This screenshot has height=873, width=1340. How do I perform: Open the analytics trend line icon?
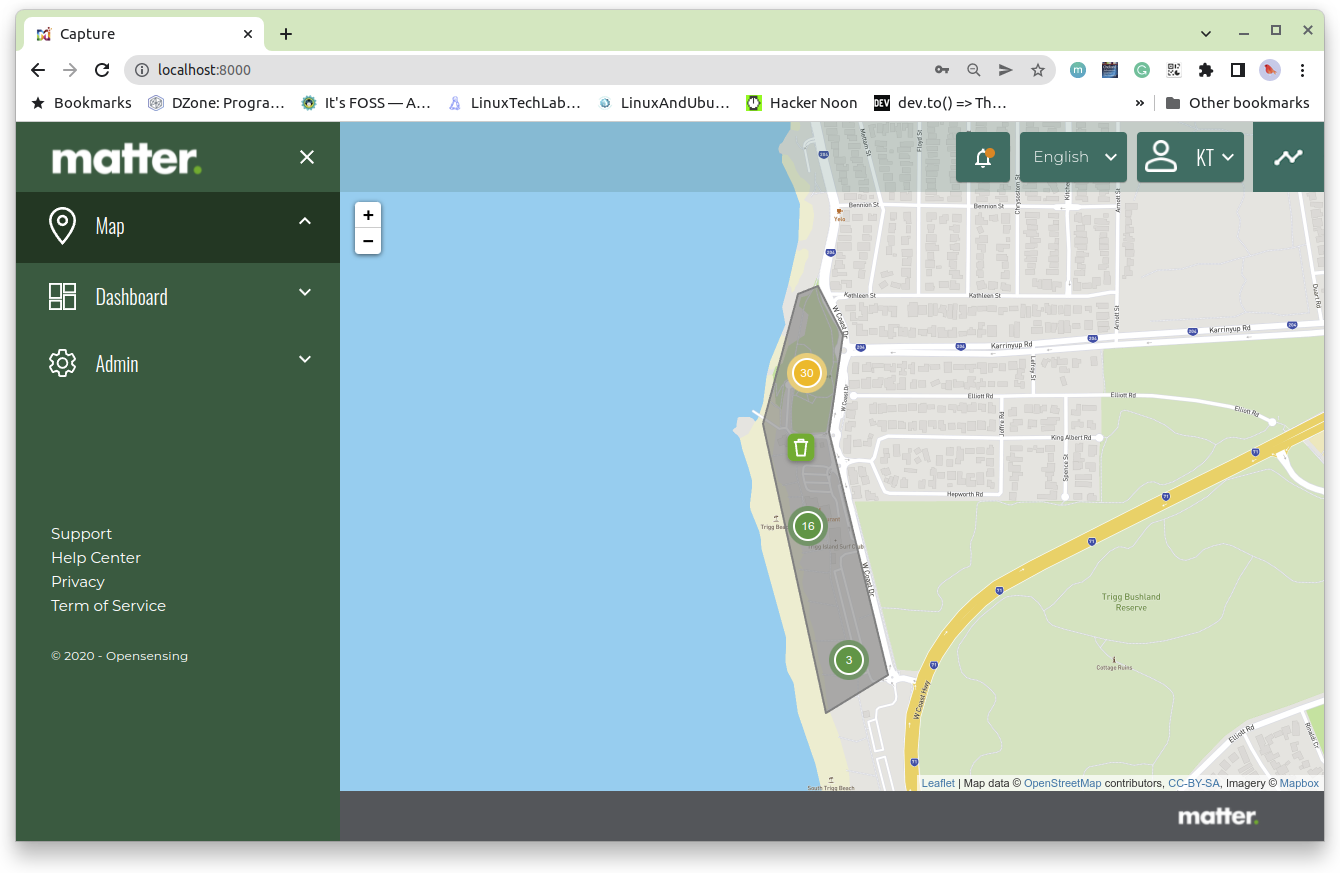pyautogui.click(x=1288, y=157)
